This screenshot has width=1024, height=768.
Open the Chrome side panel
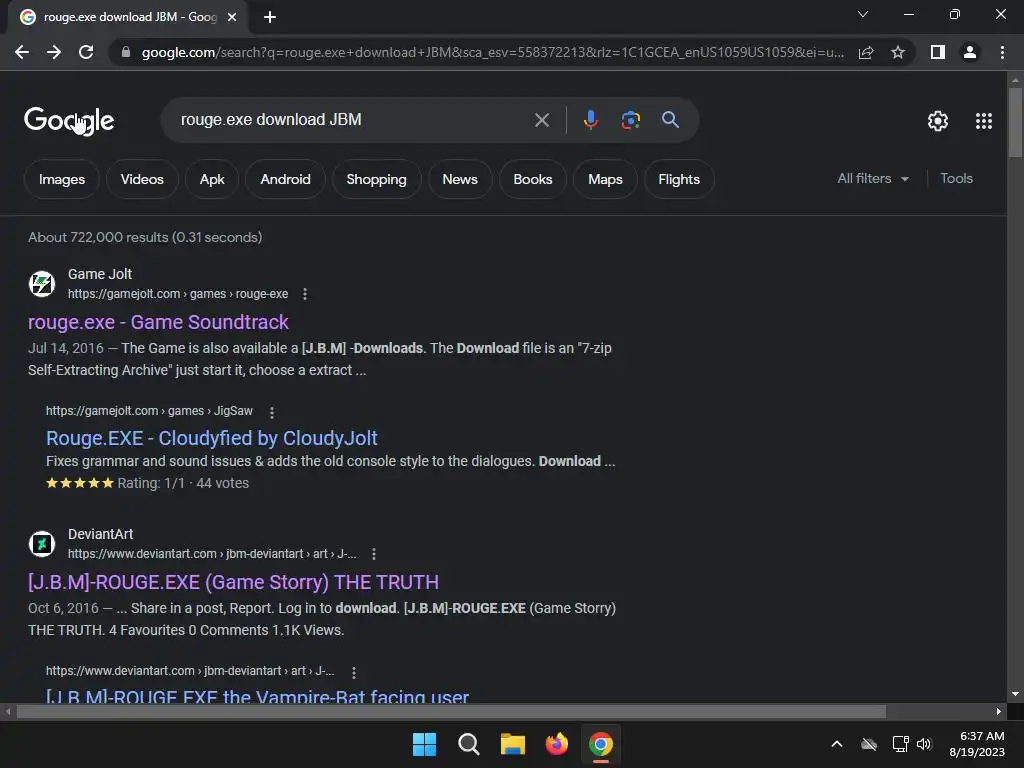click(938, 52)
